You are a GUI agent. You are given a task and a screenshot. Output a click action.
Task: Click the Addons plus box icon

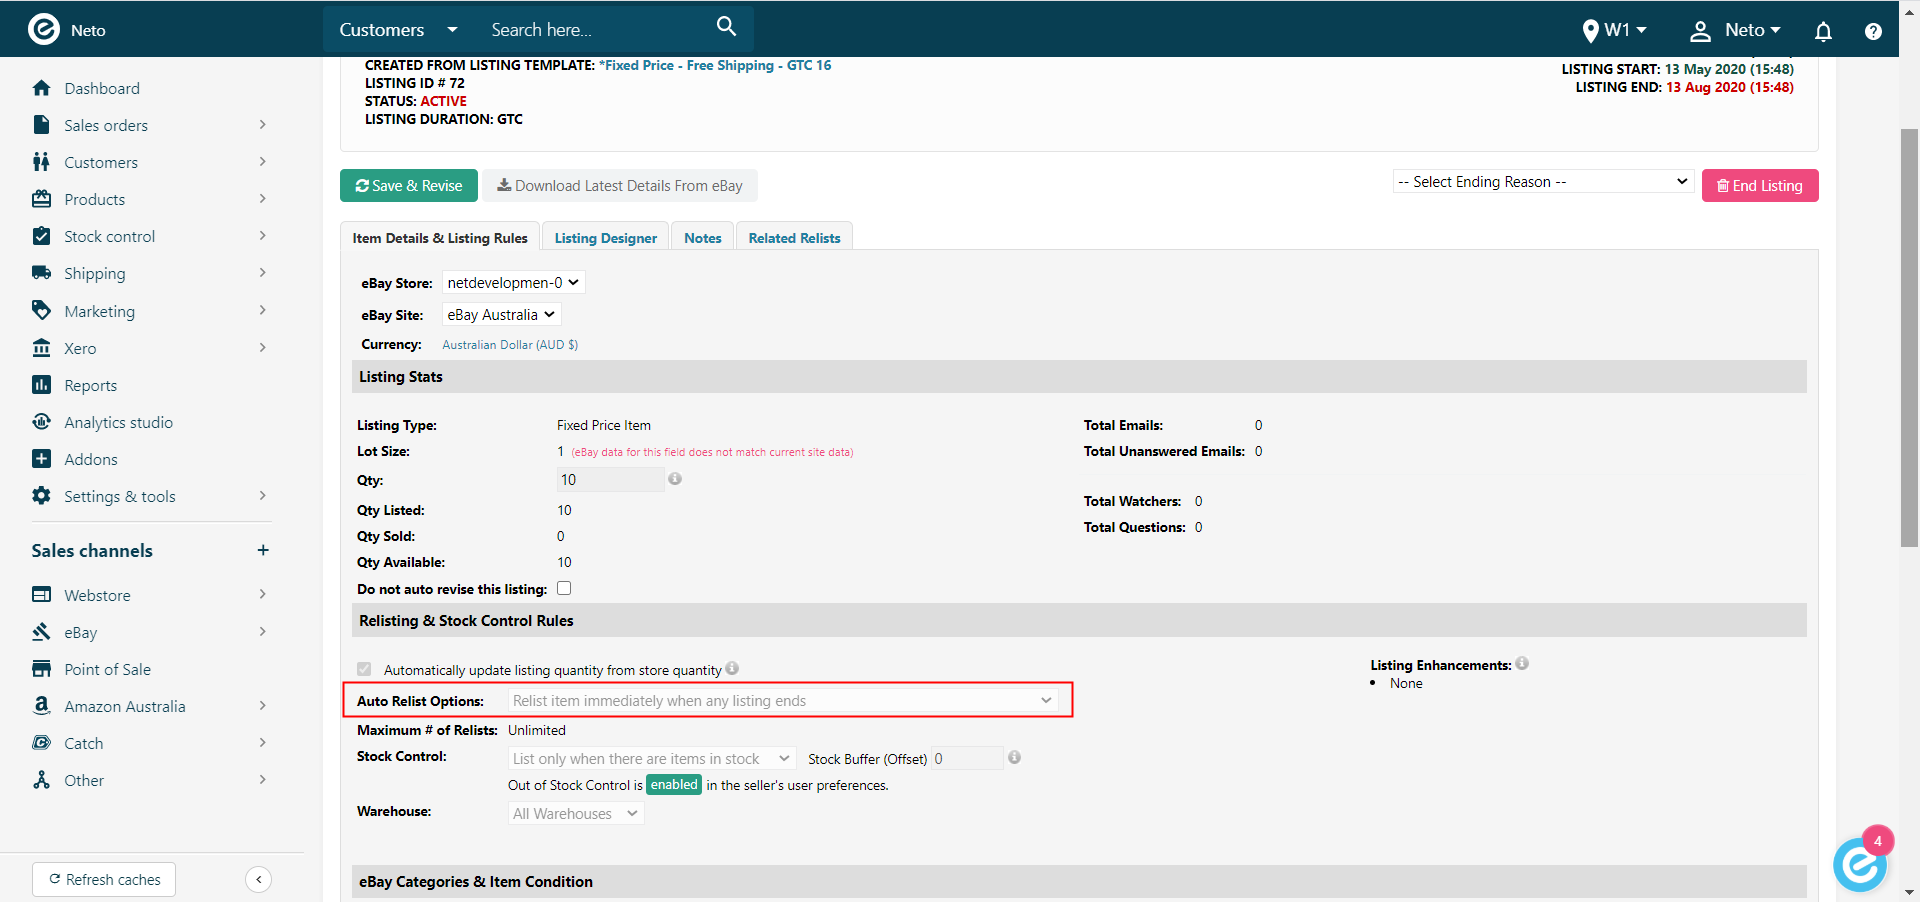click(x=41, y=459)
